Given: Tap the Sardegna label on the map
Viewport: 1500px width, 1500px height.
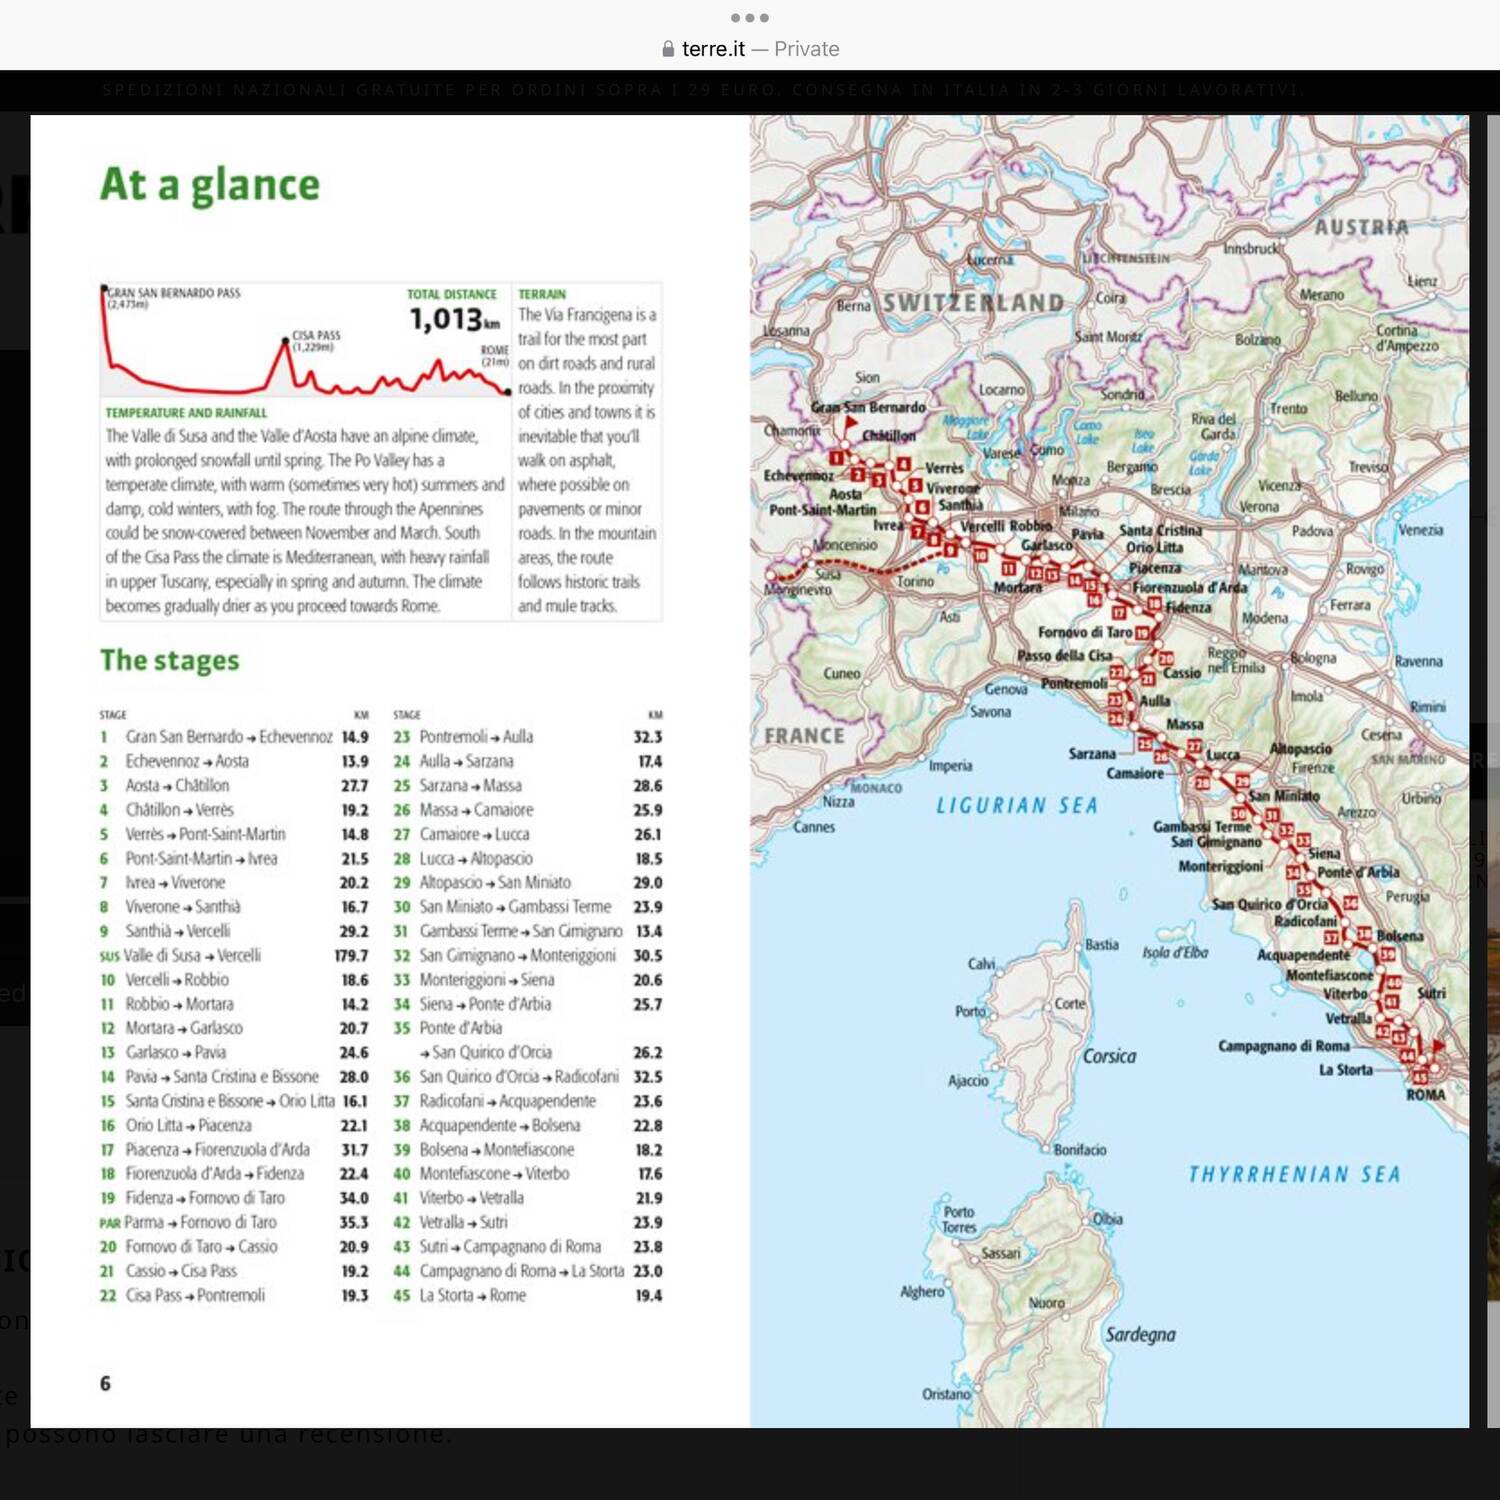Looking at the screenshot, I should [x=1140, y=1335].
